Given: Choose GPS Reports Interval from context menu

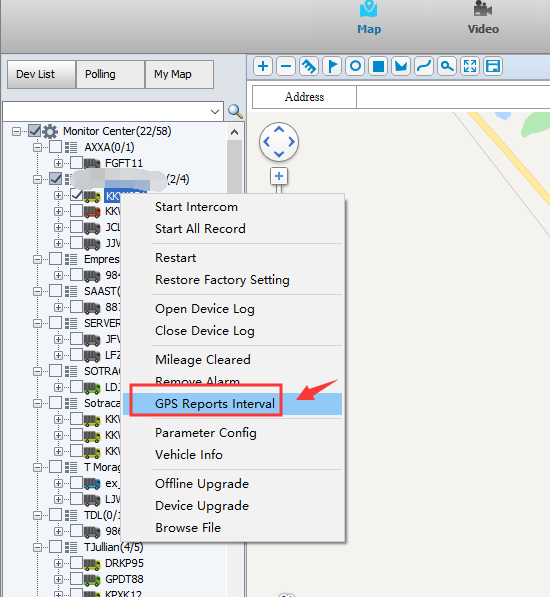Looking at the screenshot, I should coord(232,404).
